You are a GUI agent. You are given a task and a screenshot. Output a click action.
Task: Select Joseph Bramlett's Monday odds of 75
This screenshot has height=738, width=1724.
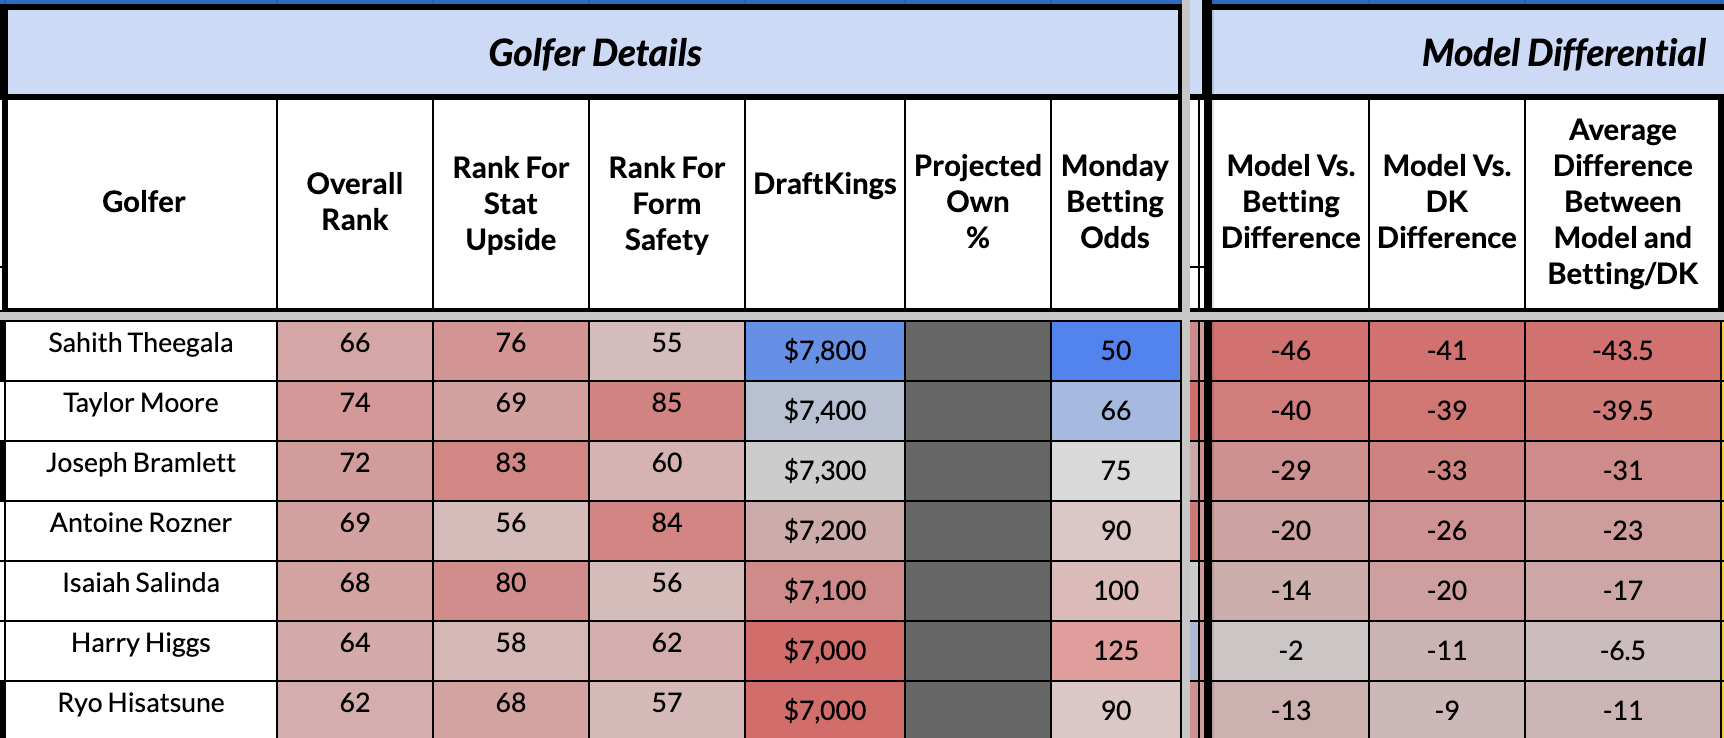click(x=1115, y=471)
